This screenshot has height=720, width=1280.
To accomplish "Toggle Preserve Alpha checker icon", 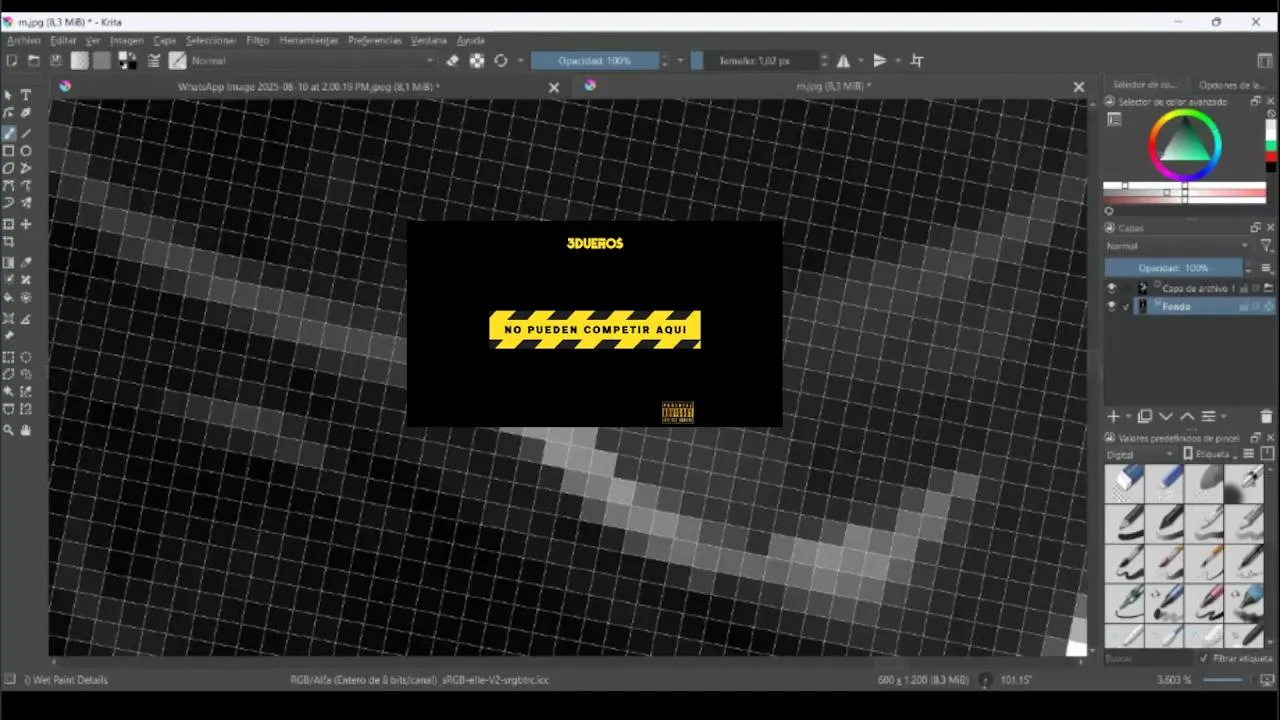I will click(x=477, y=61).
